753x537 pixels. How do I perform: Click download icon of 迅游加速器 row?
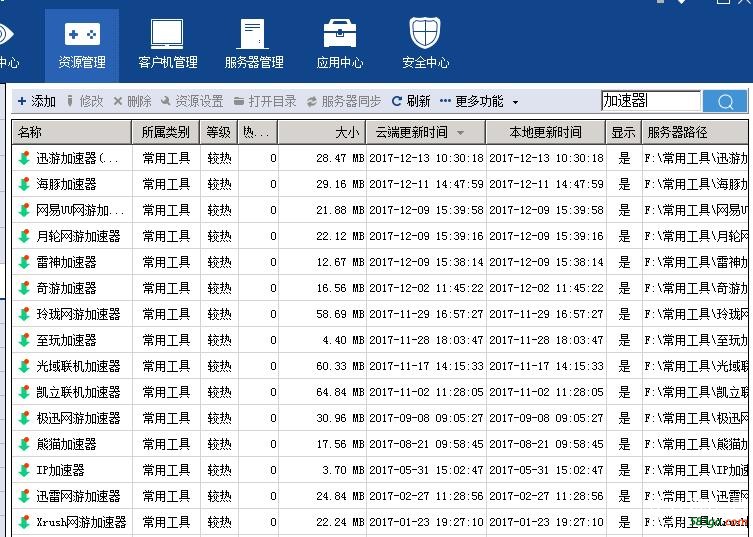24,158
